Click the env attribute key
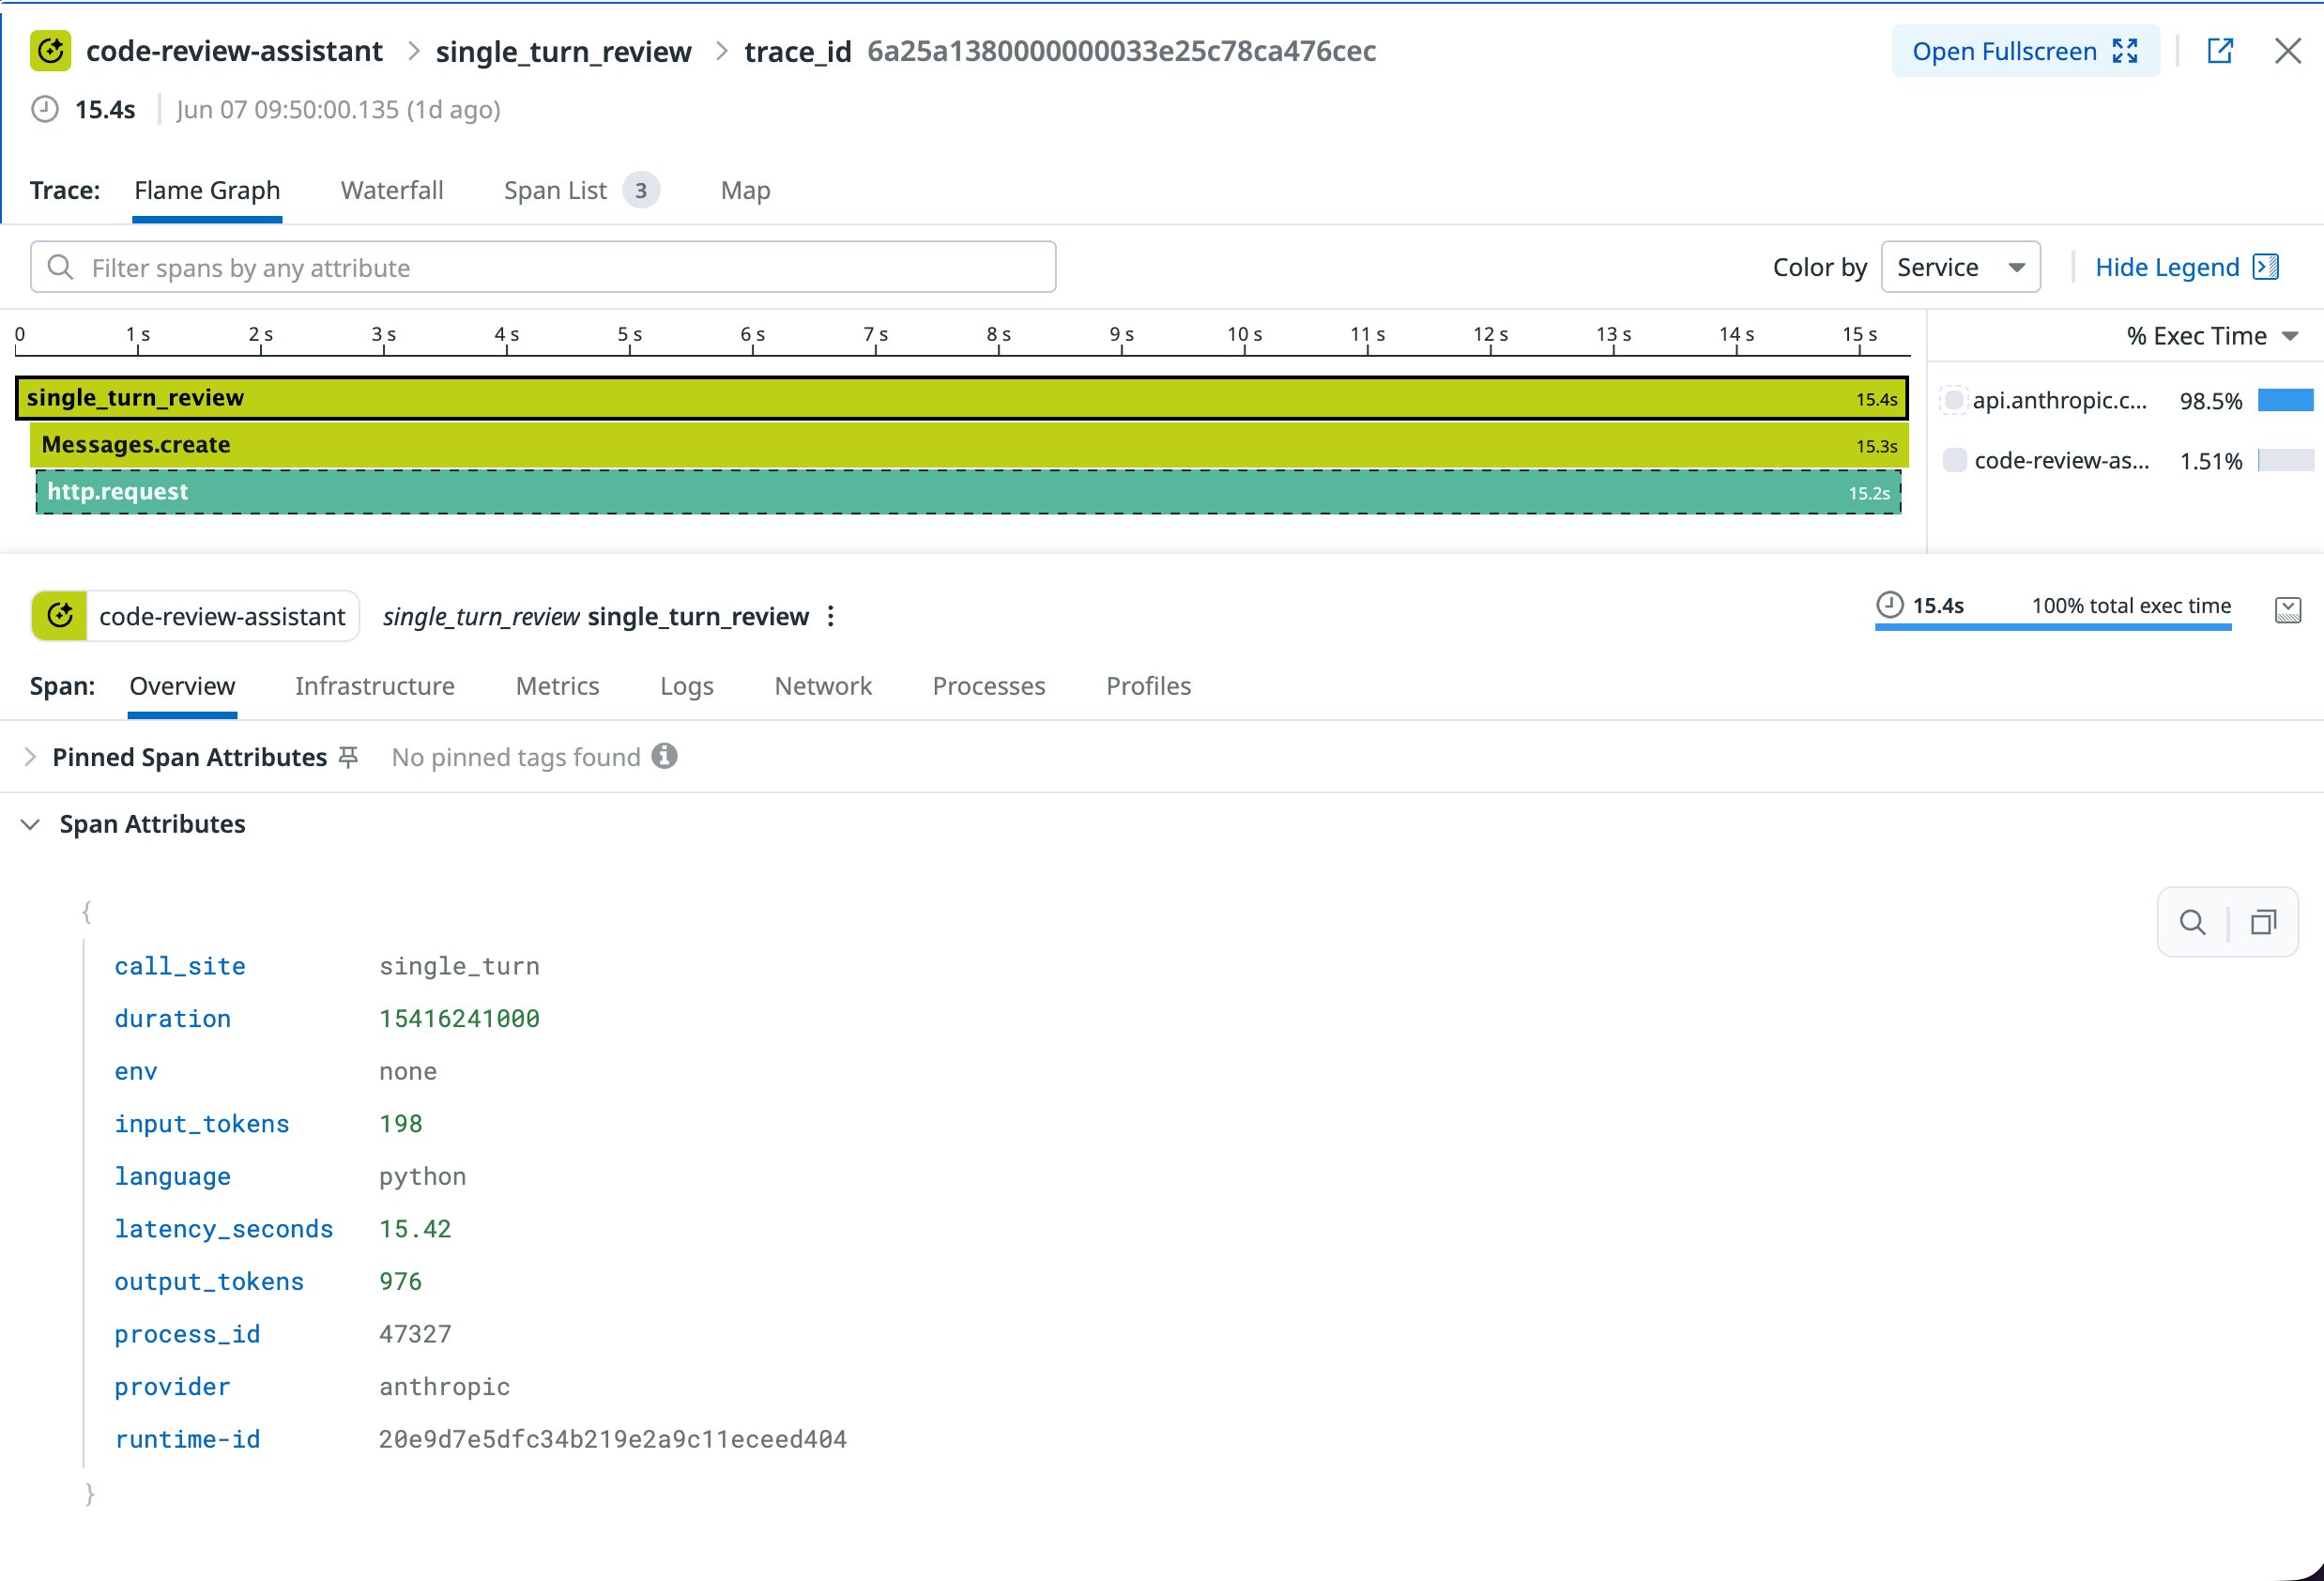The height and width of the screenshot is (1581, 2324). click(x=136, y=1071)
